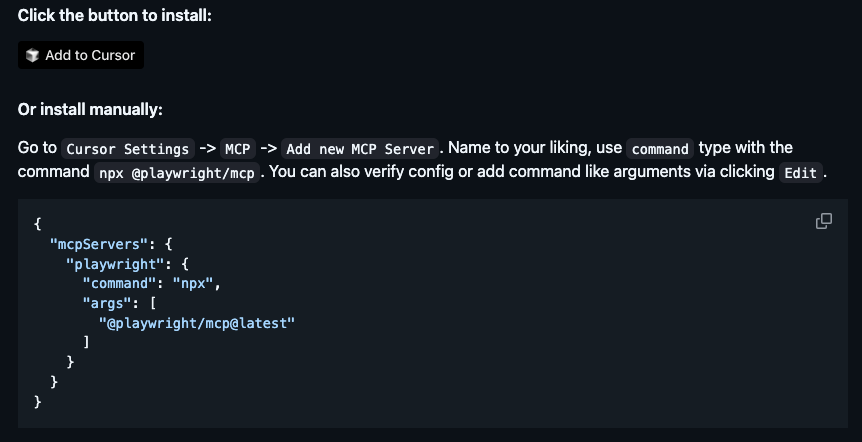Click the 'Click the button to install:' heading
The width and height of the screenshot is (862, 442).
(x=114, y=15)
